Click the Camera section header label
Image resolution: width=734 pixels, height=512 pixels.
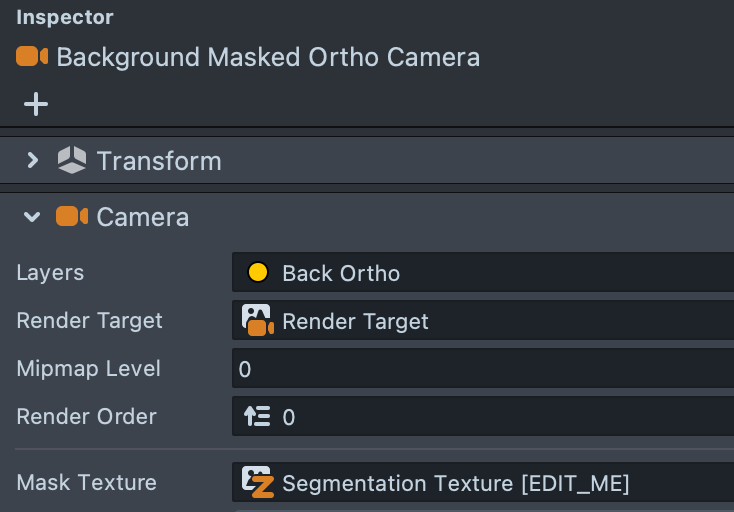click(143, 217)
